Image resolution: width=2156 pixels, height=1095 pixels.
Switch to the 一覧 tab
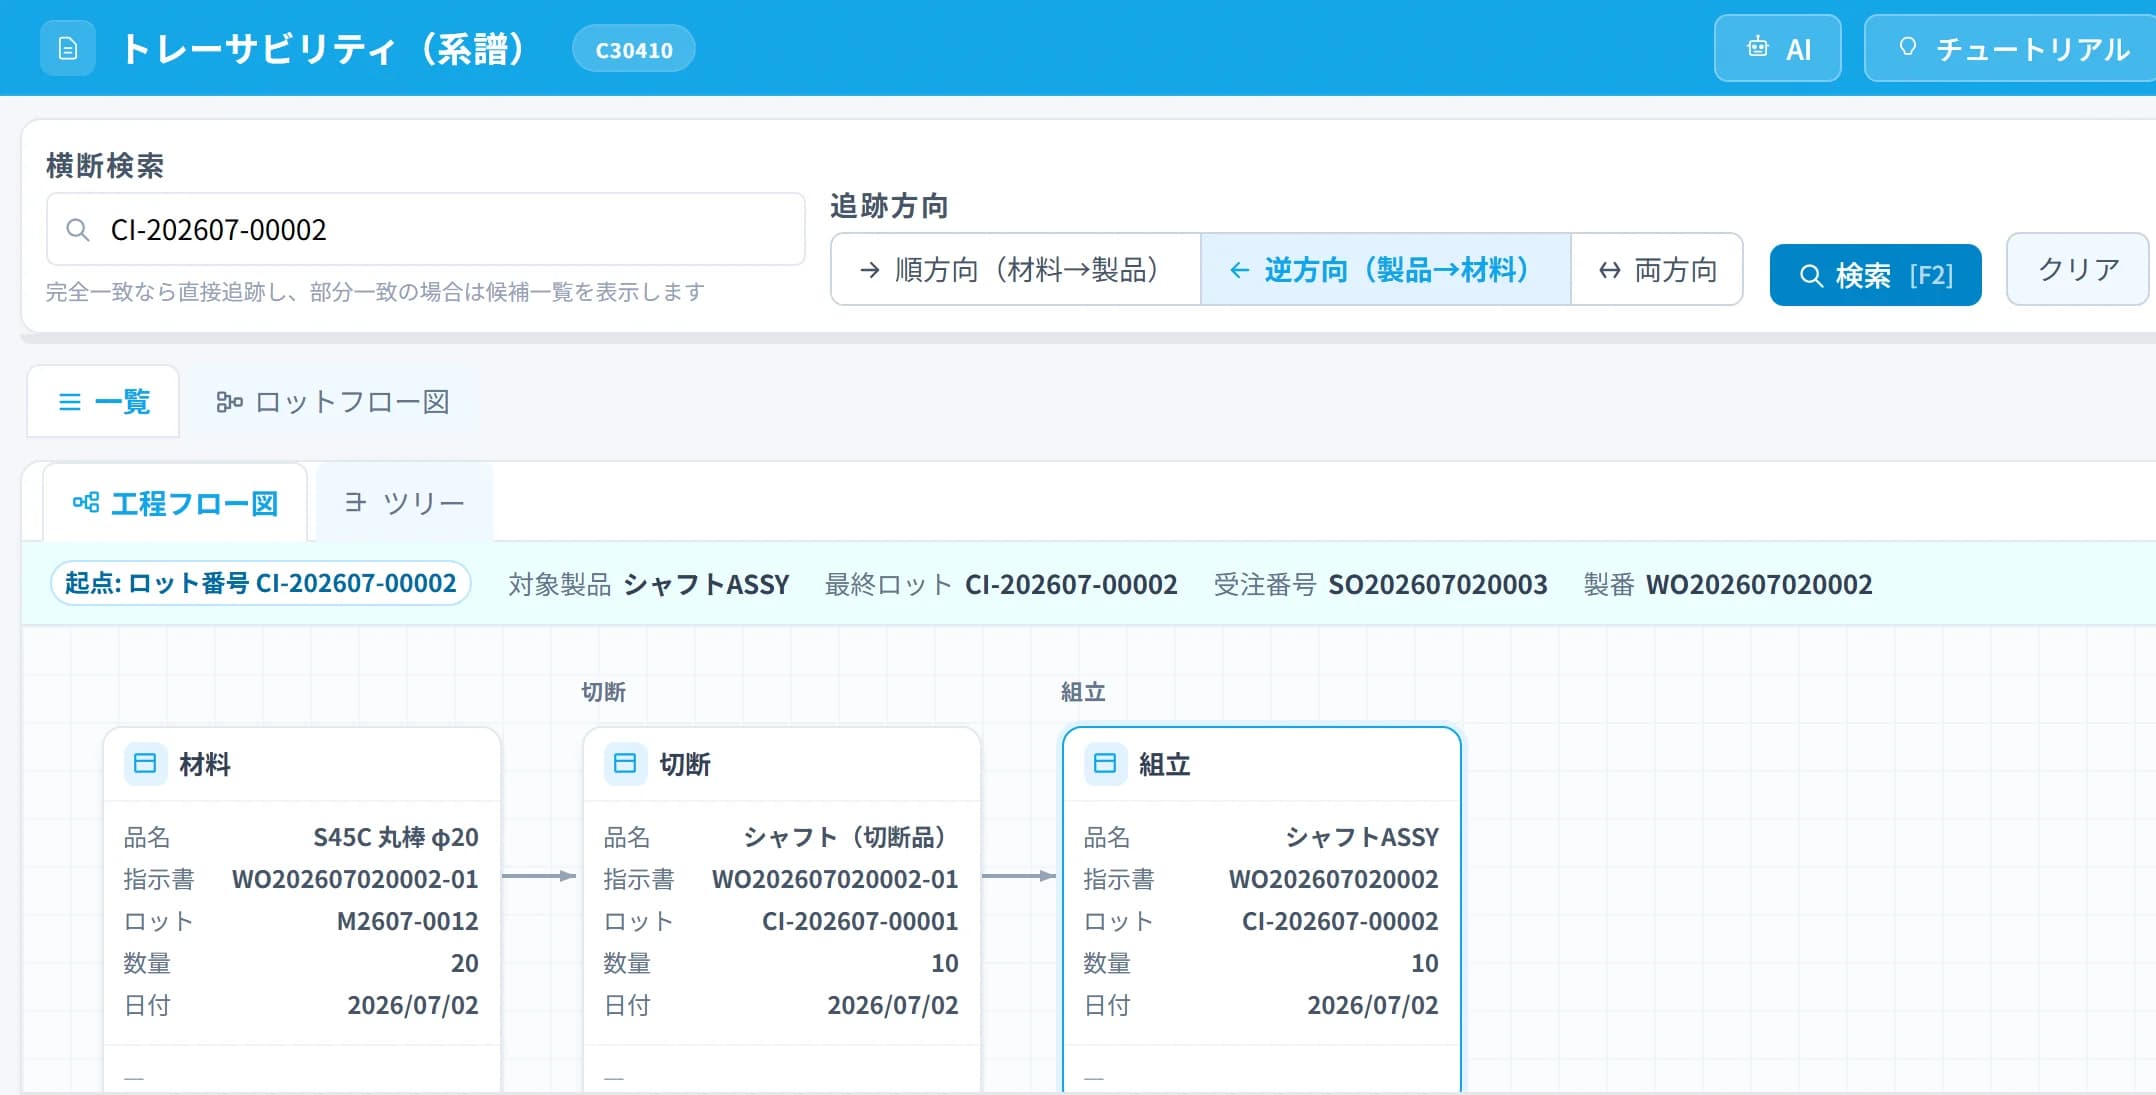[x=103, y=402]
